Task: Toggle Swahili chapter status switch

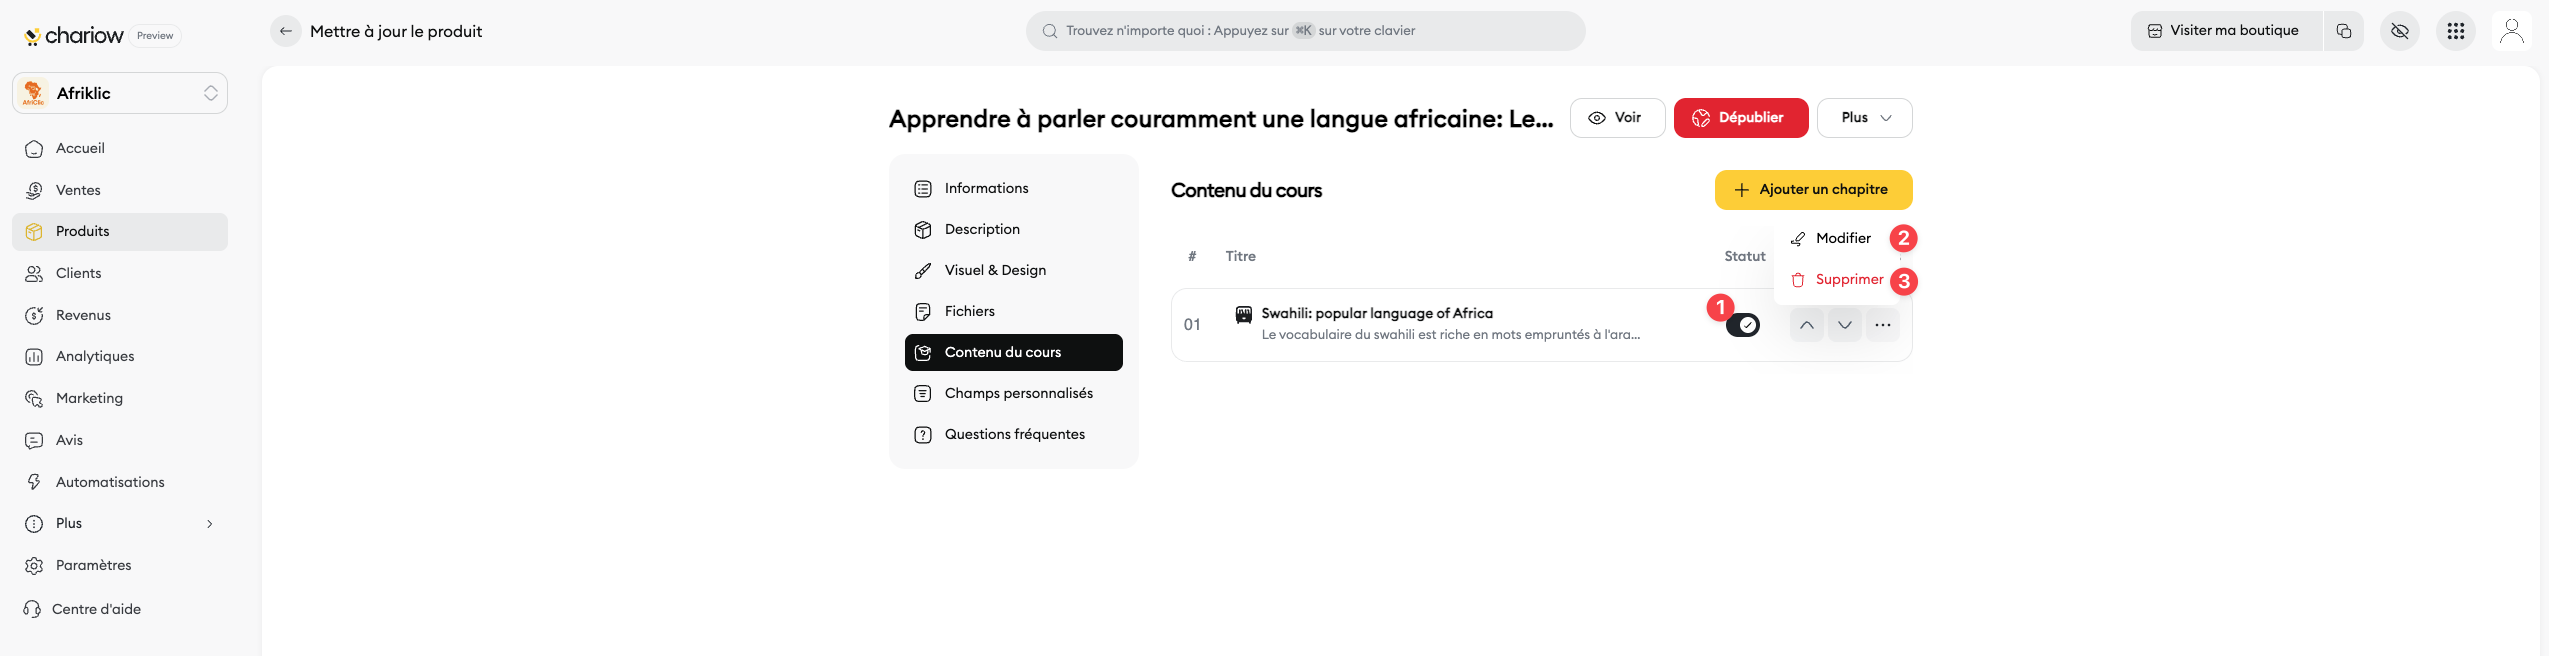Action: pyautogui.click(x=1742, y=325)
